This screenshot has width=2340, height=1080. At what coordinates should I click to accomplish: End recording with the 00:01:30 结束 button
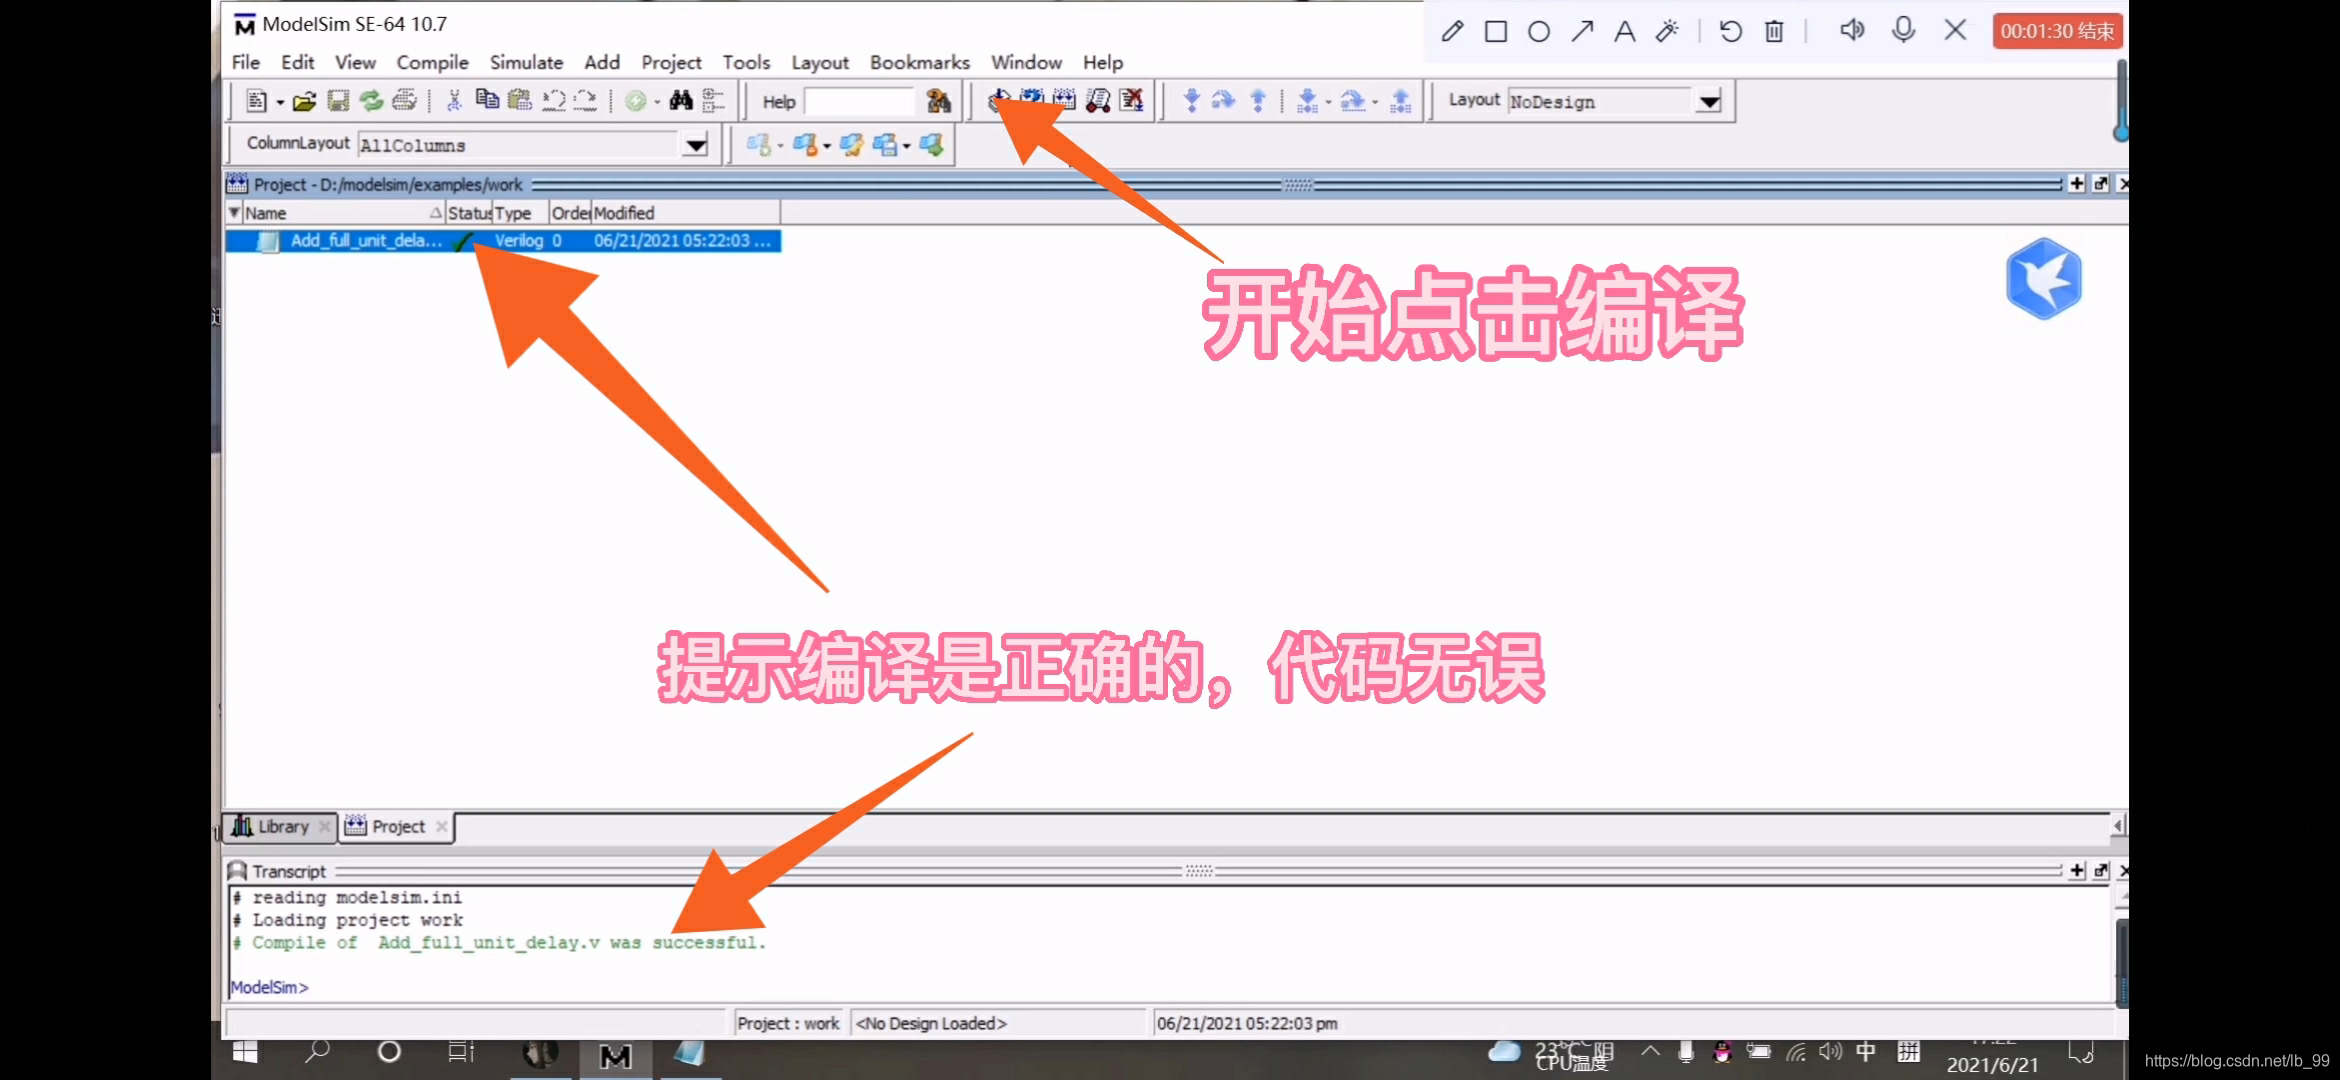click(x=2057, y=31)
